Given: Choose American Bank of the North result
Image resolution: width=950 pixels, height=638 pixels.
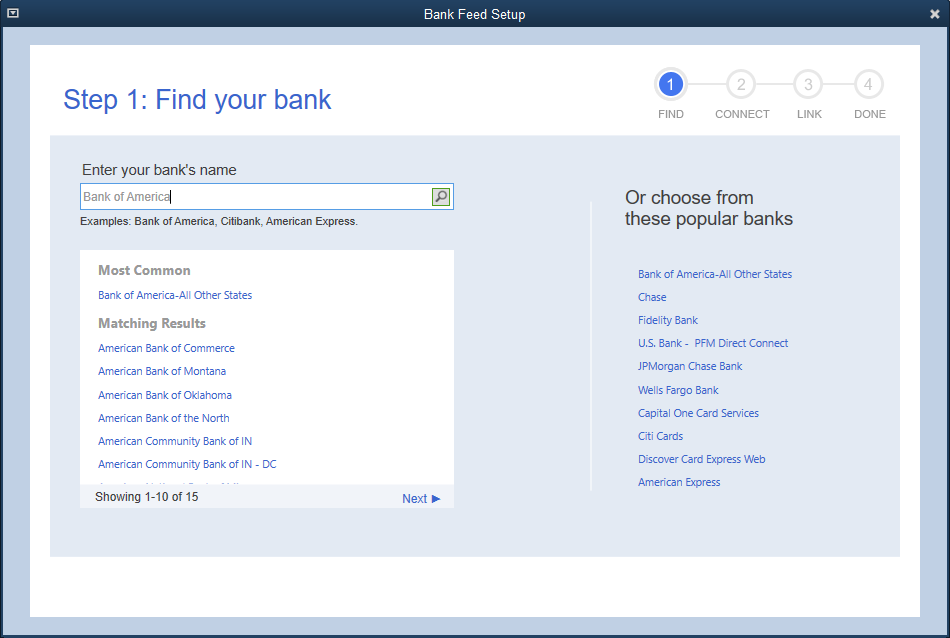Looking at the screenshot, I should point(164,418).
